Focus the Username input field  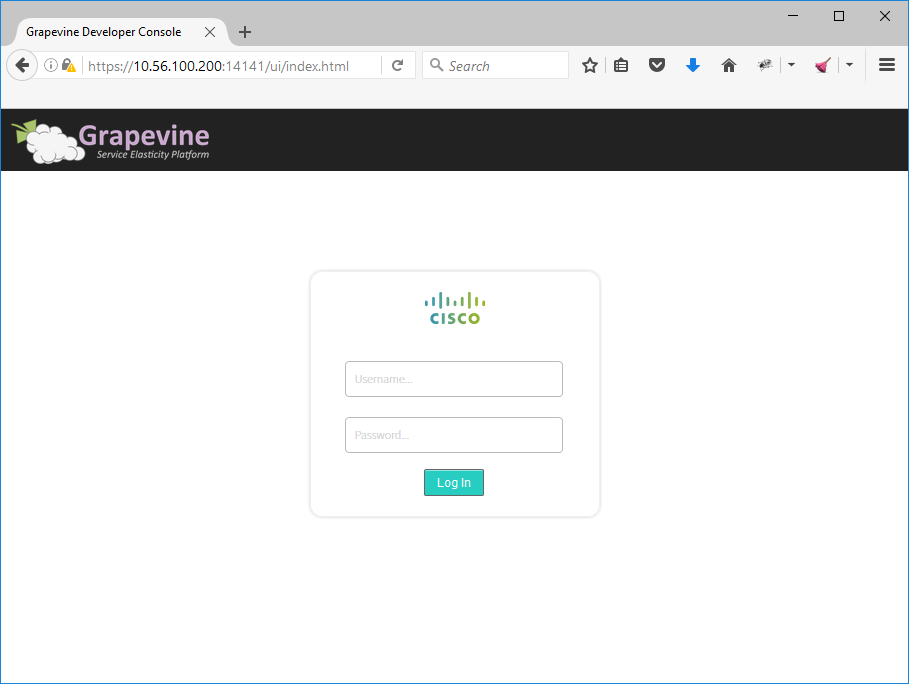coord(454,379)
